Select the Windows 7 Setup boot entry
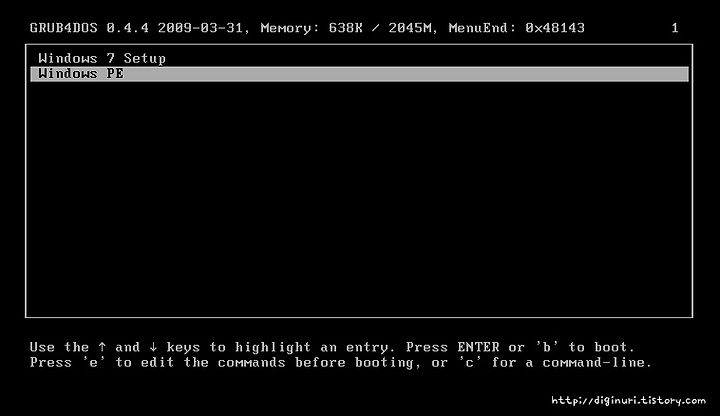Image resolution: width=720 pixels, height=416 pixels. pos(102,58)
